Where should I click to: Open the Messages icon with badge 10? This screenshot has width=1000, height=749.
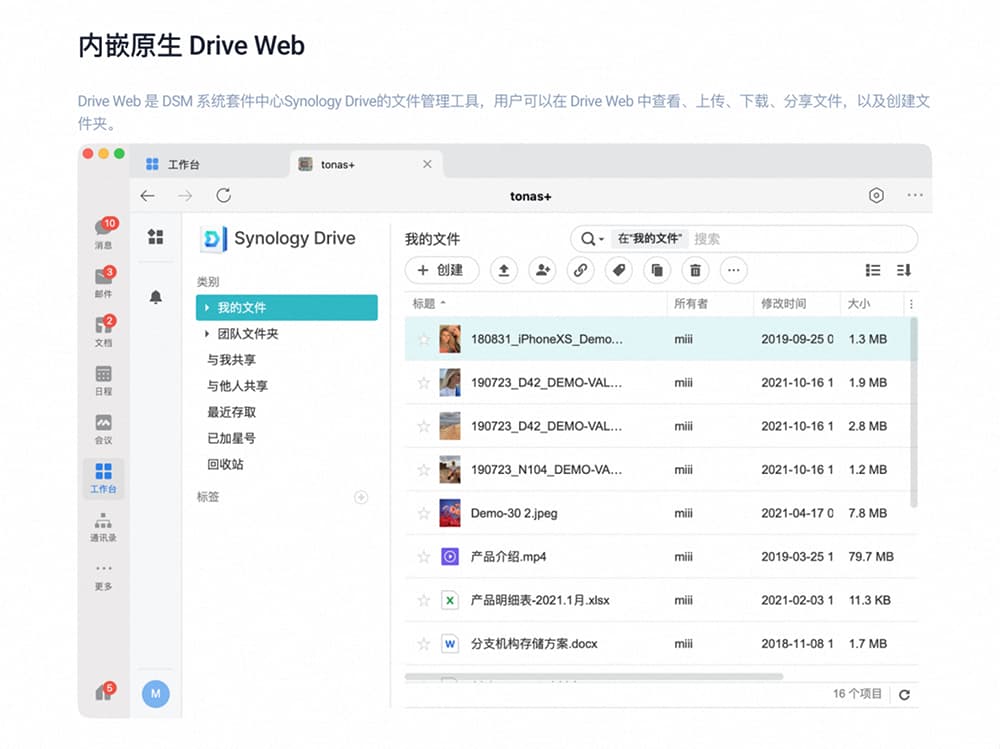click(x=104, y=233)
